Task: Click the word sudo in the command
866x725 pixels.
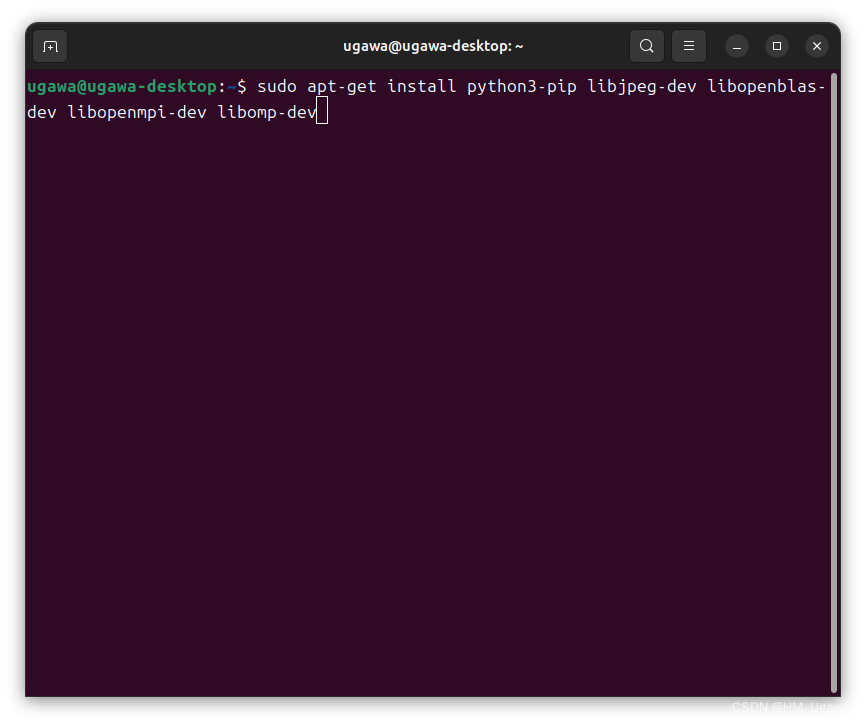Action: 277,87
